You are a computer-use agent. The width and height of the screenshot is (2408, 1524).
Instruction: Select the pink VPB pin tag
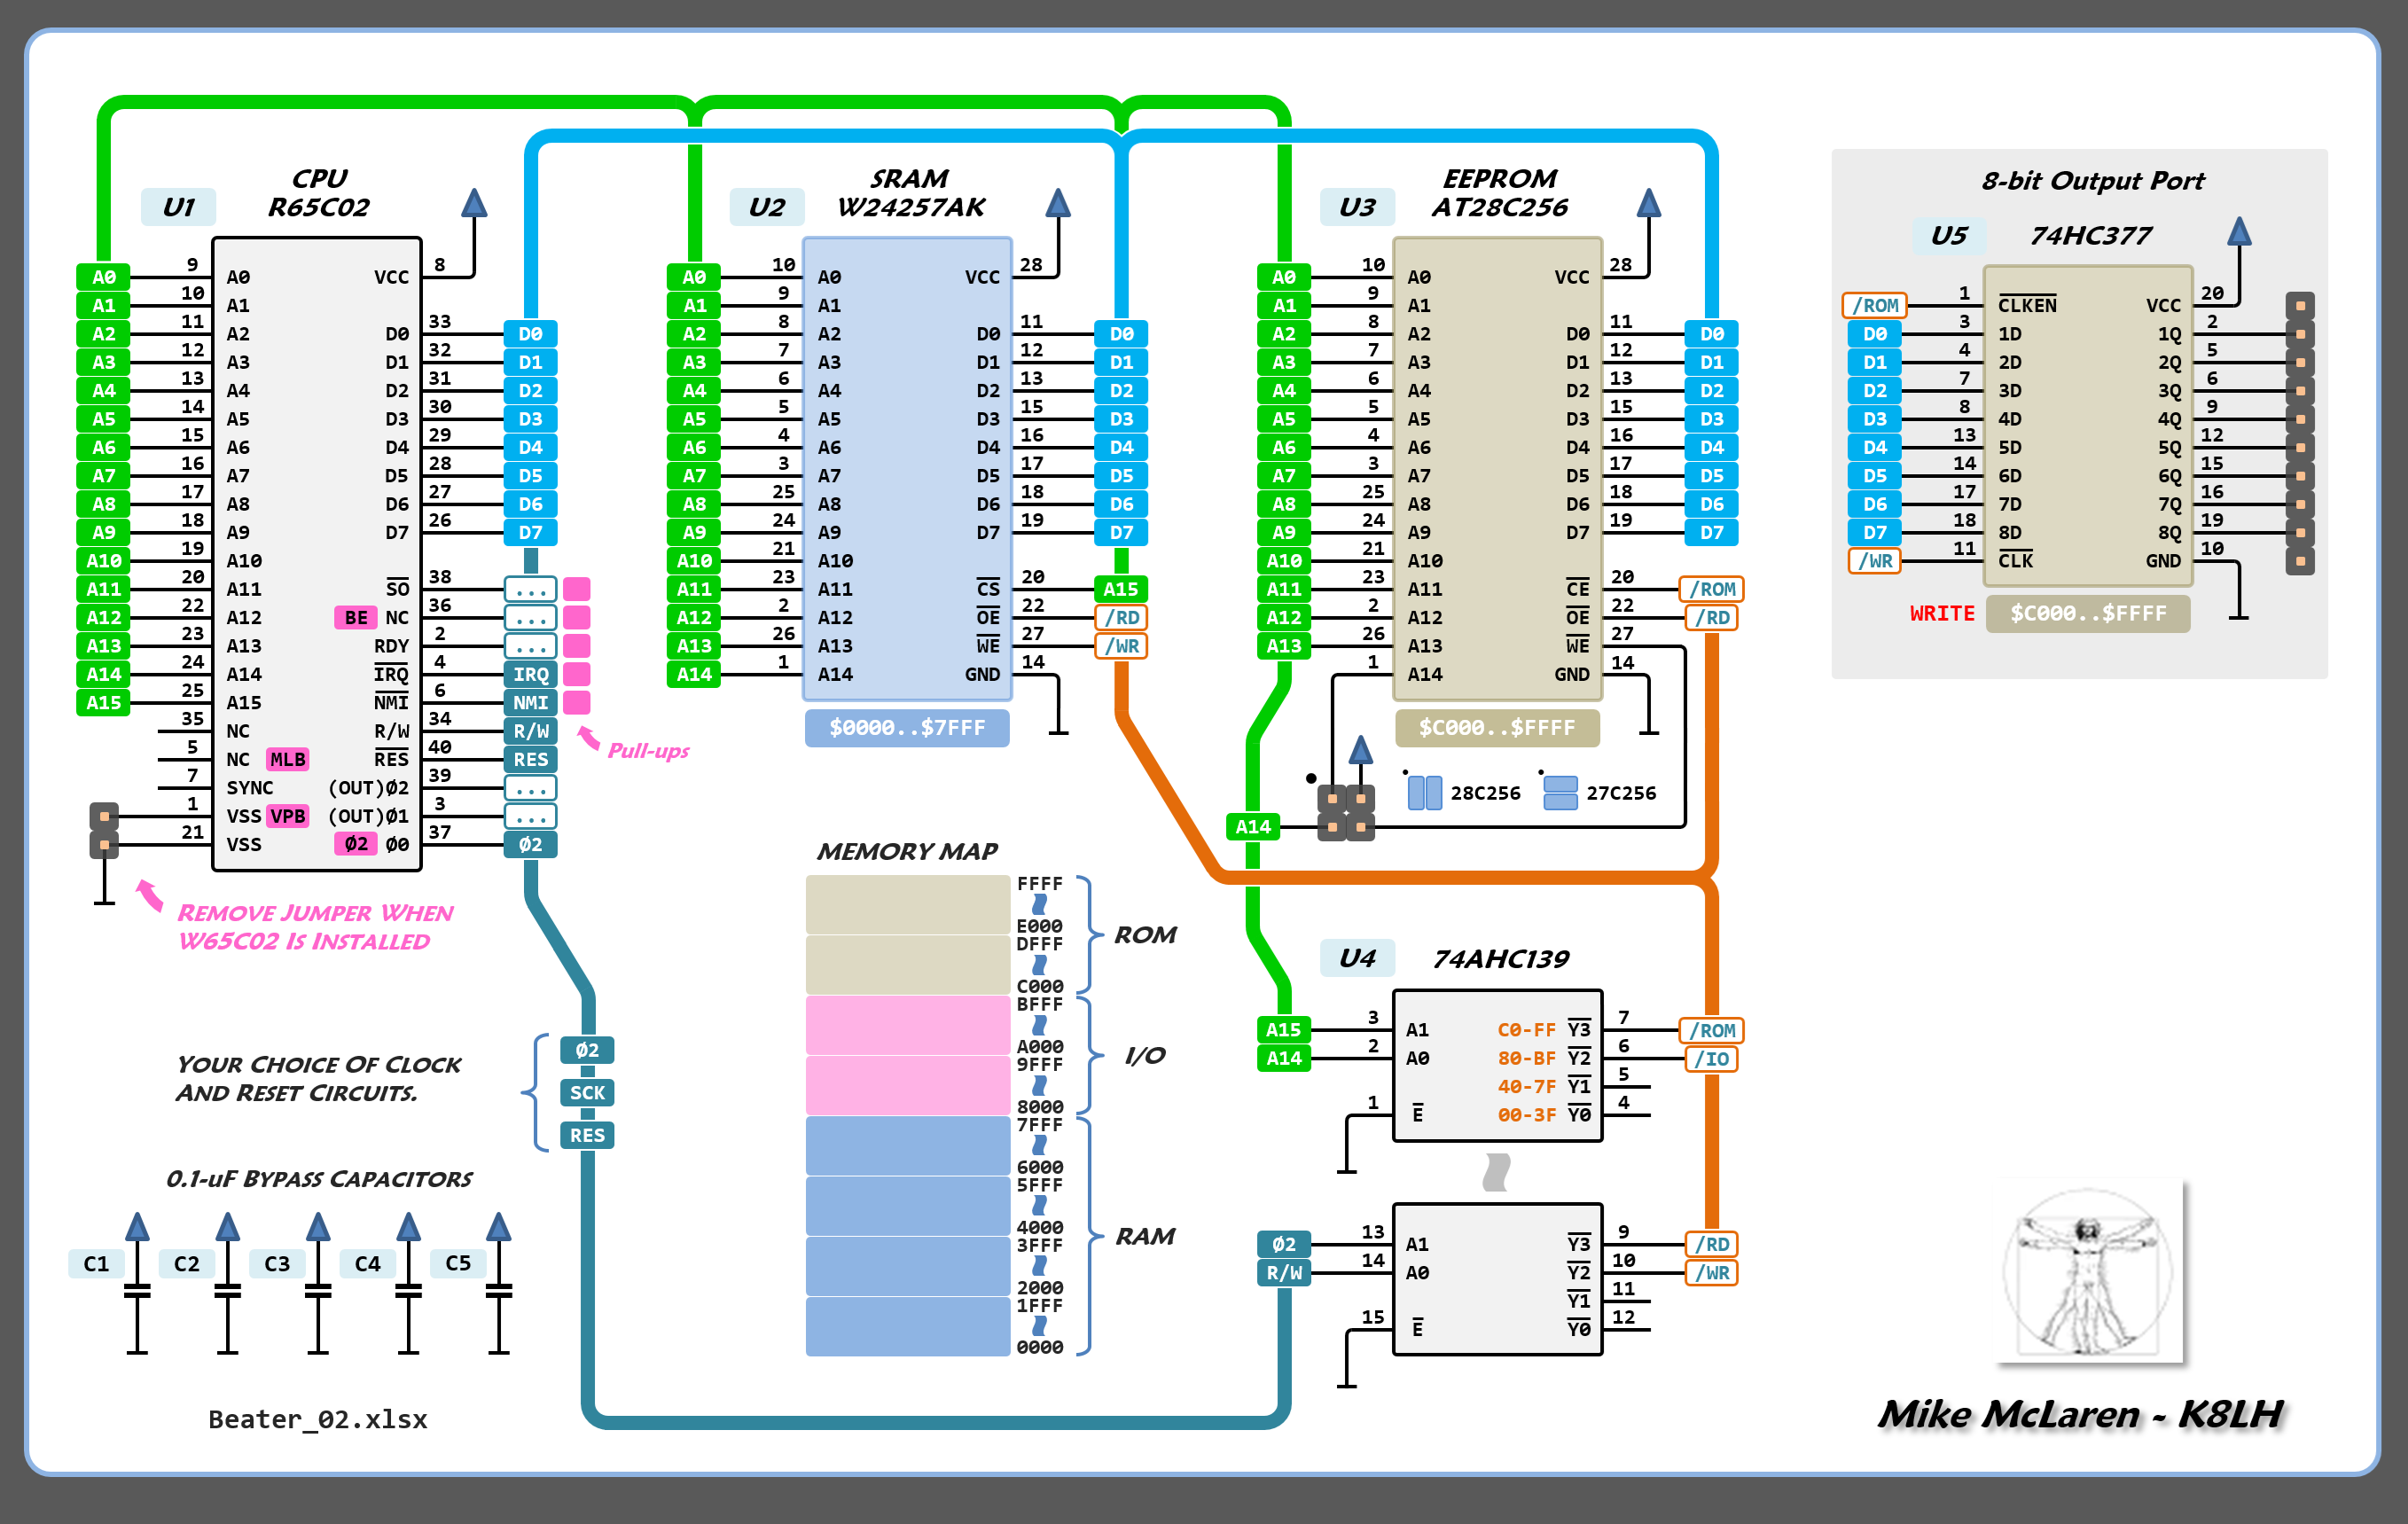(x=287, y=816)
